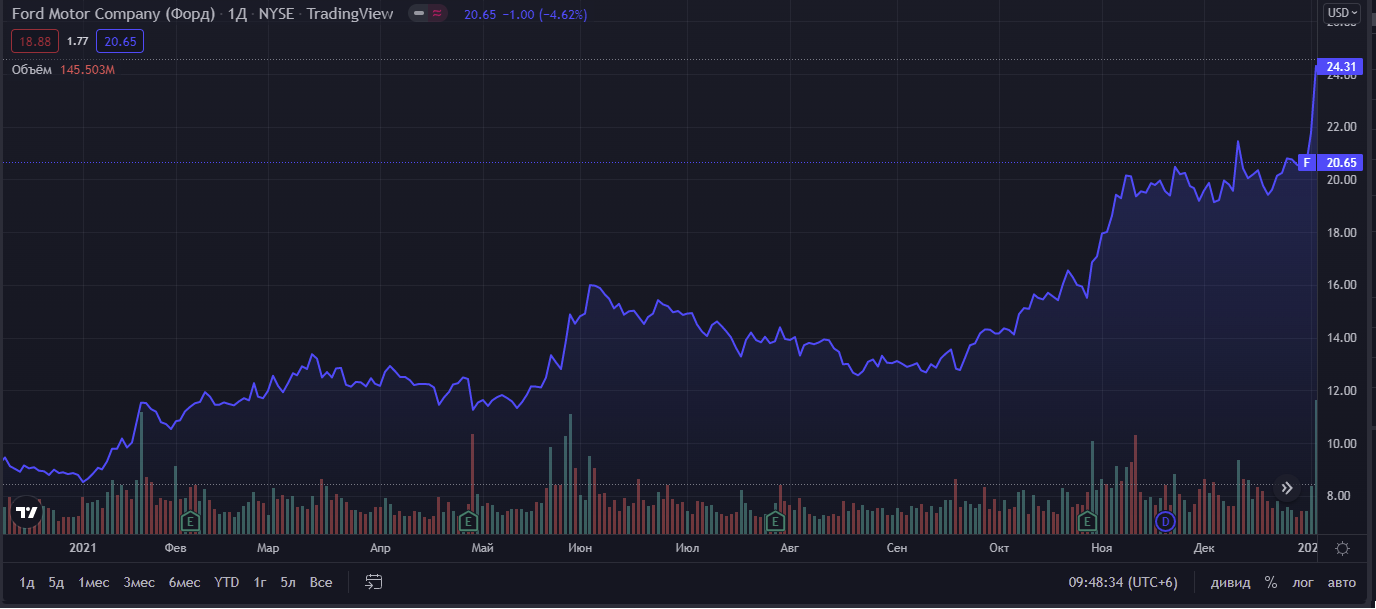Click the Июн label on the time axis
1376x609 pixels.
[x=579, y=548]
